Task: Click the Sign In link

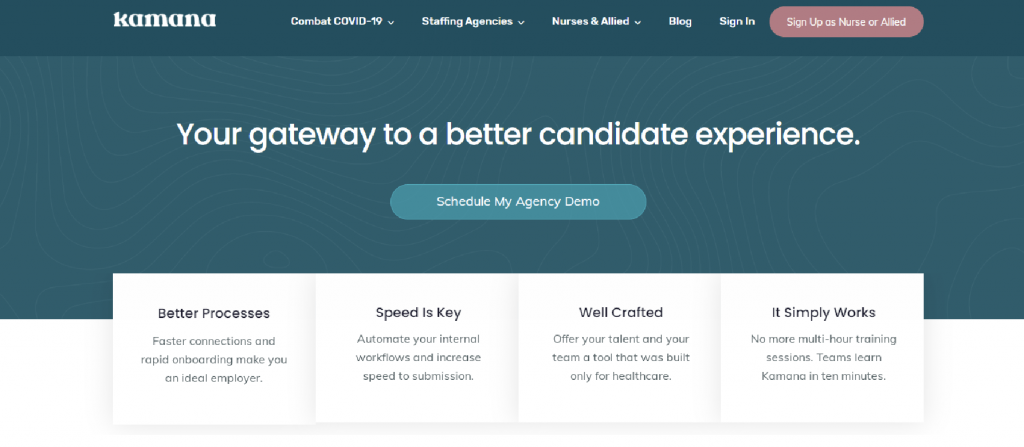Action: pos(737,22)
